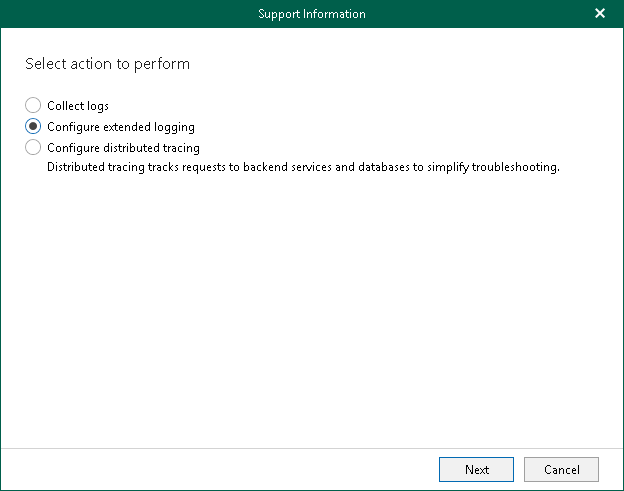Click the footer area left of Next

click(219, 470)
